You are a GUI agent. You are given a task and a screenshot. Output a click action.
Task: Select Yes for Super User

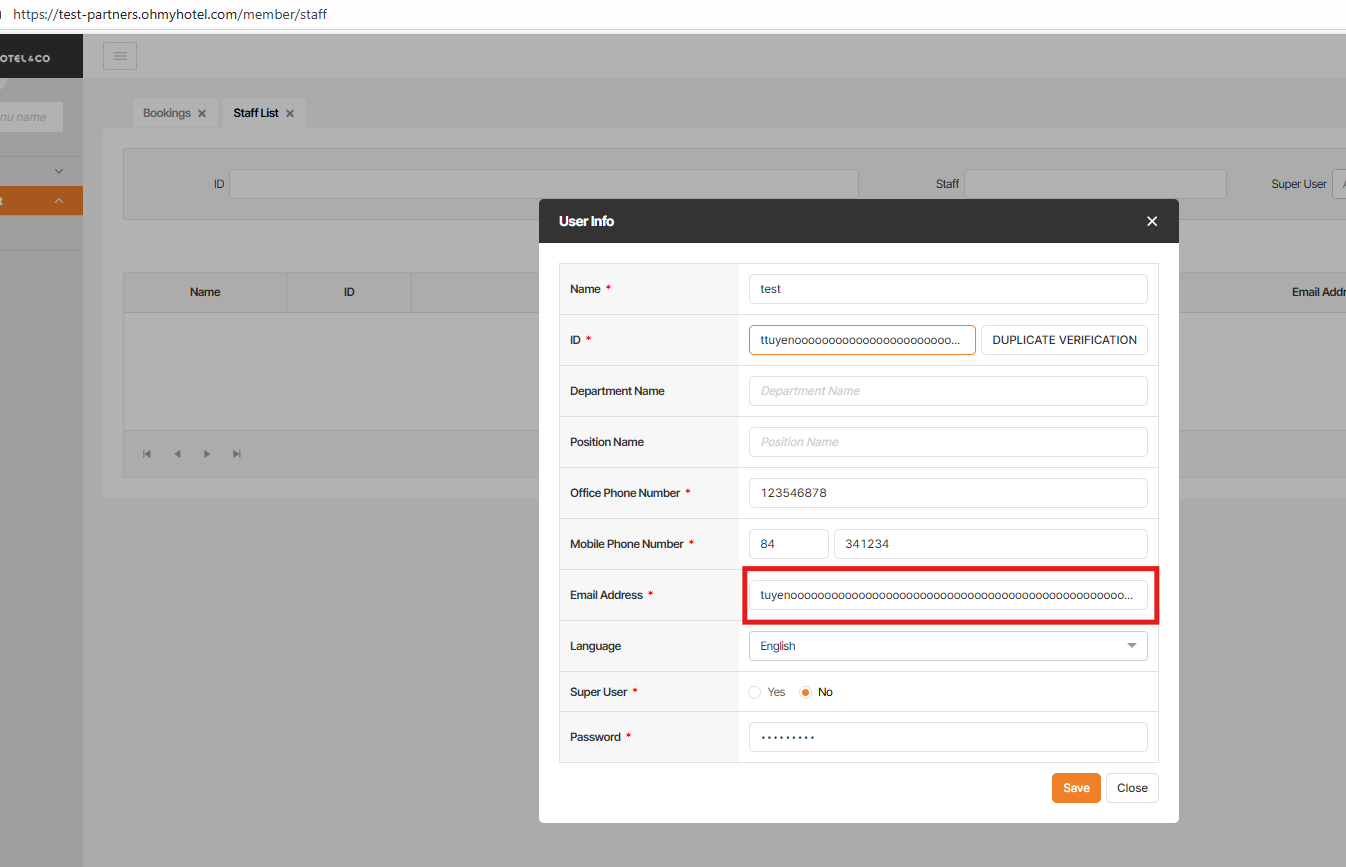[755, 692]
